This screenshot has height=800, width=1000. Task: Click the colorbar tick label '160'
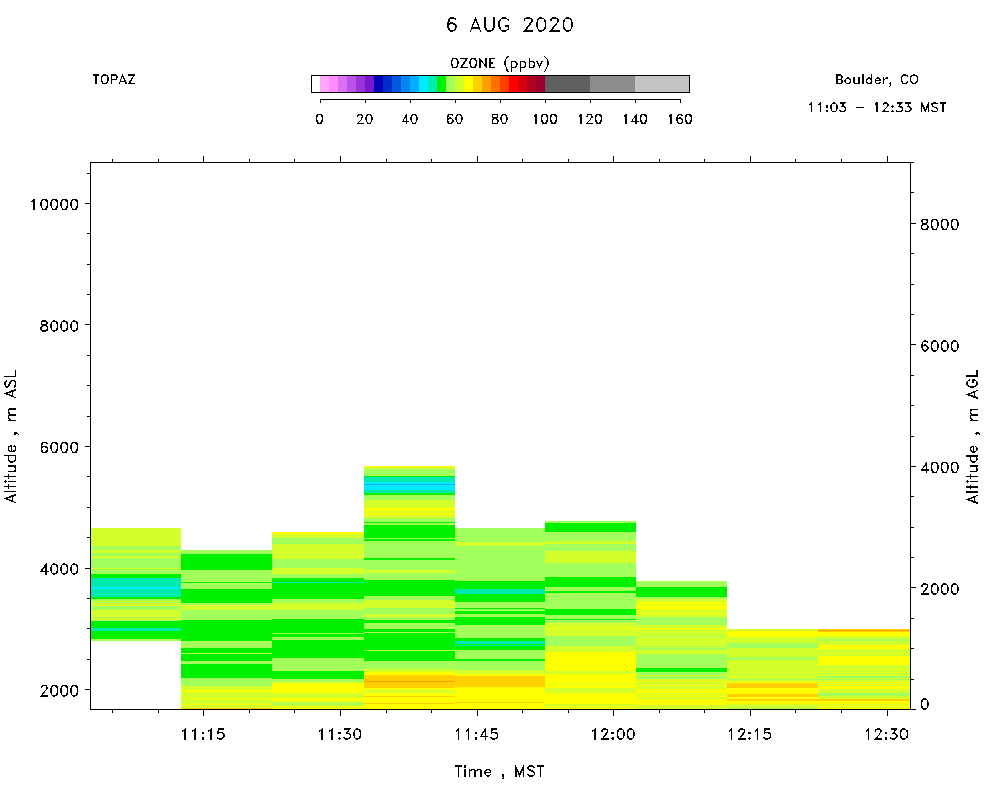pos(680,119)
